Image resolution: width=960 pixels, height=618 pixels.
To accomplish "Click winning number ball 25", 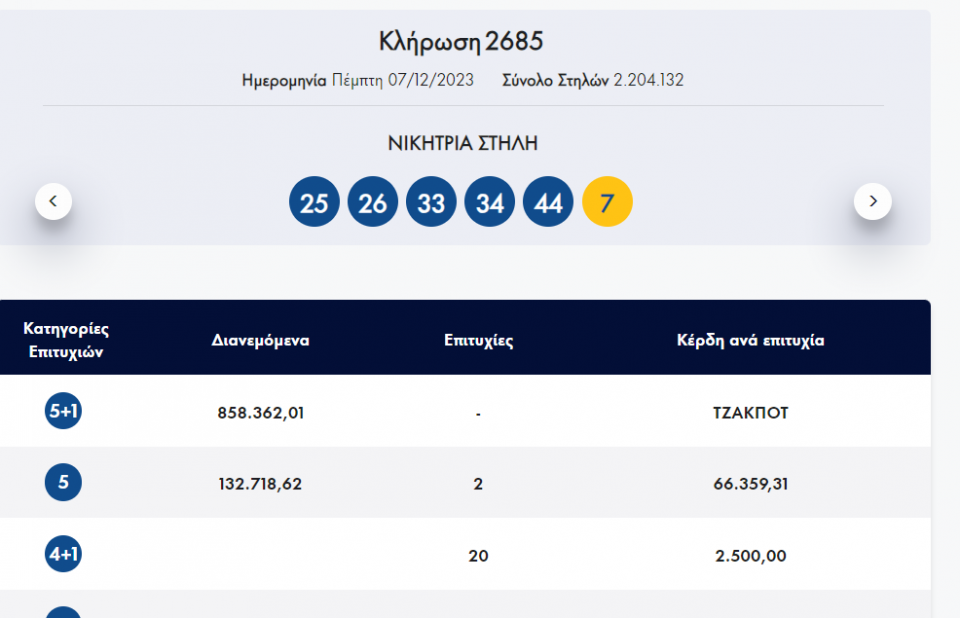I will click(314, 202).
